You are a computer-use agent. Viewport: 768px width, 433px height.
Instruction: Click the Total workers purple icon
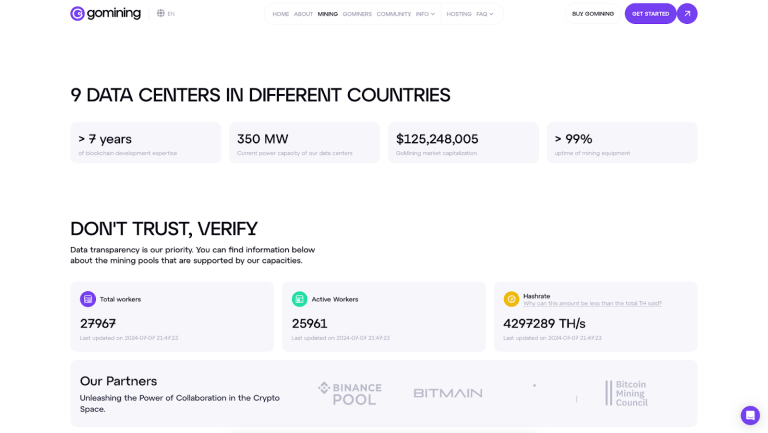[x=88, y=299]
